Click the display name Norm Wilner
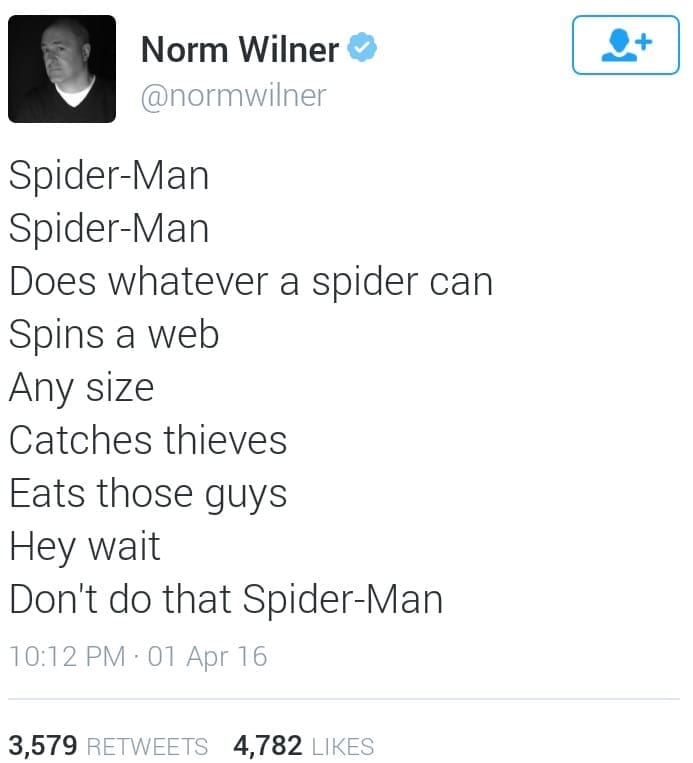The image size is (693, 763). [240, 48]
